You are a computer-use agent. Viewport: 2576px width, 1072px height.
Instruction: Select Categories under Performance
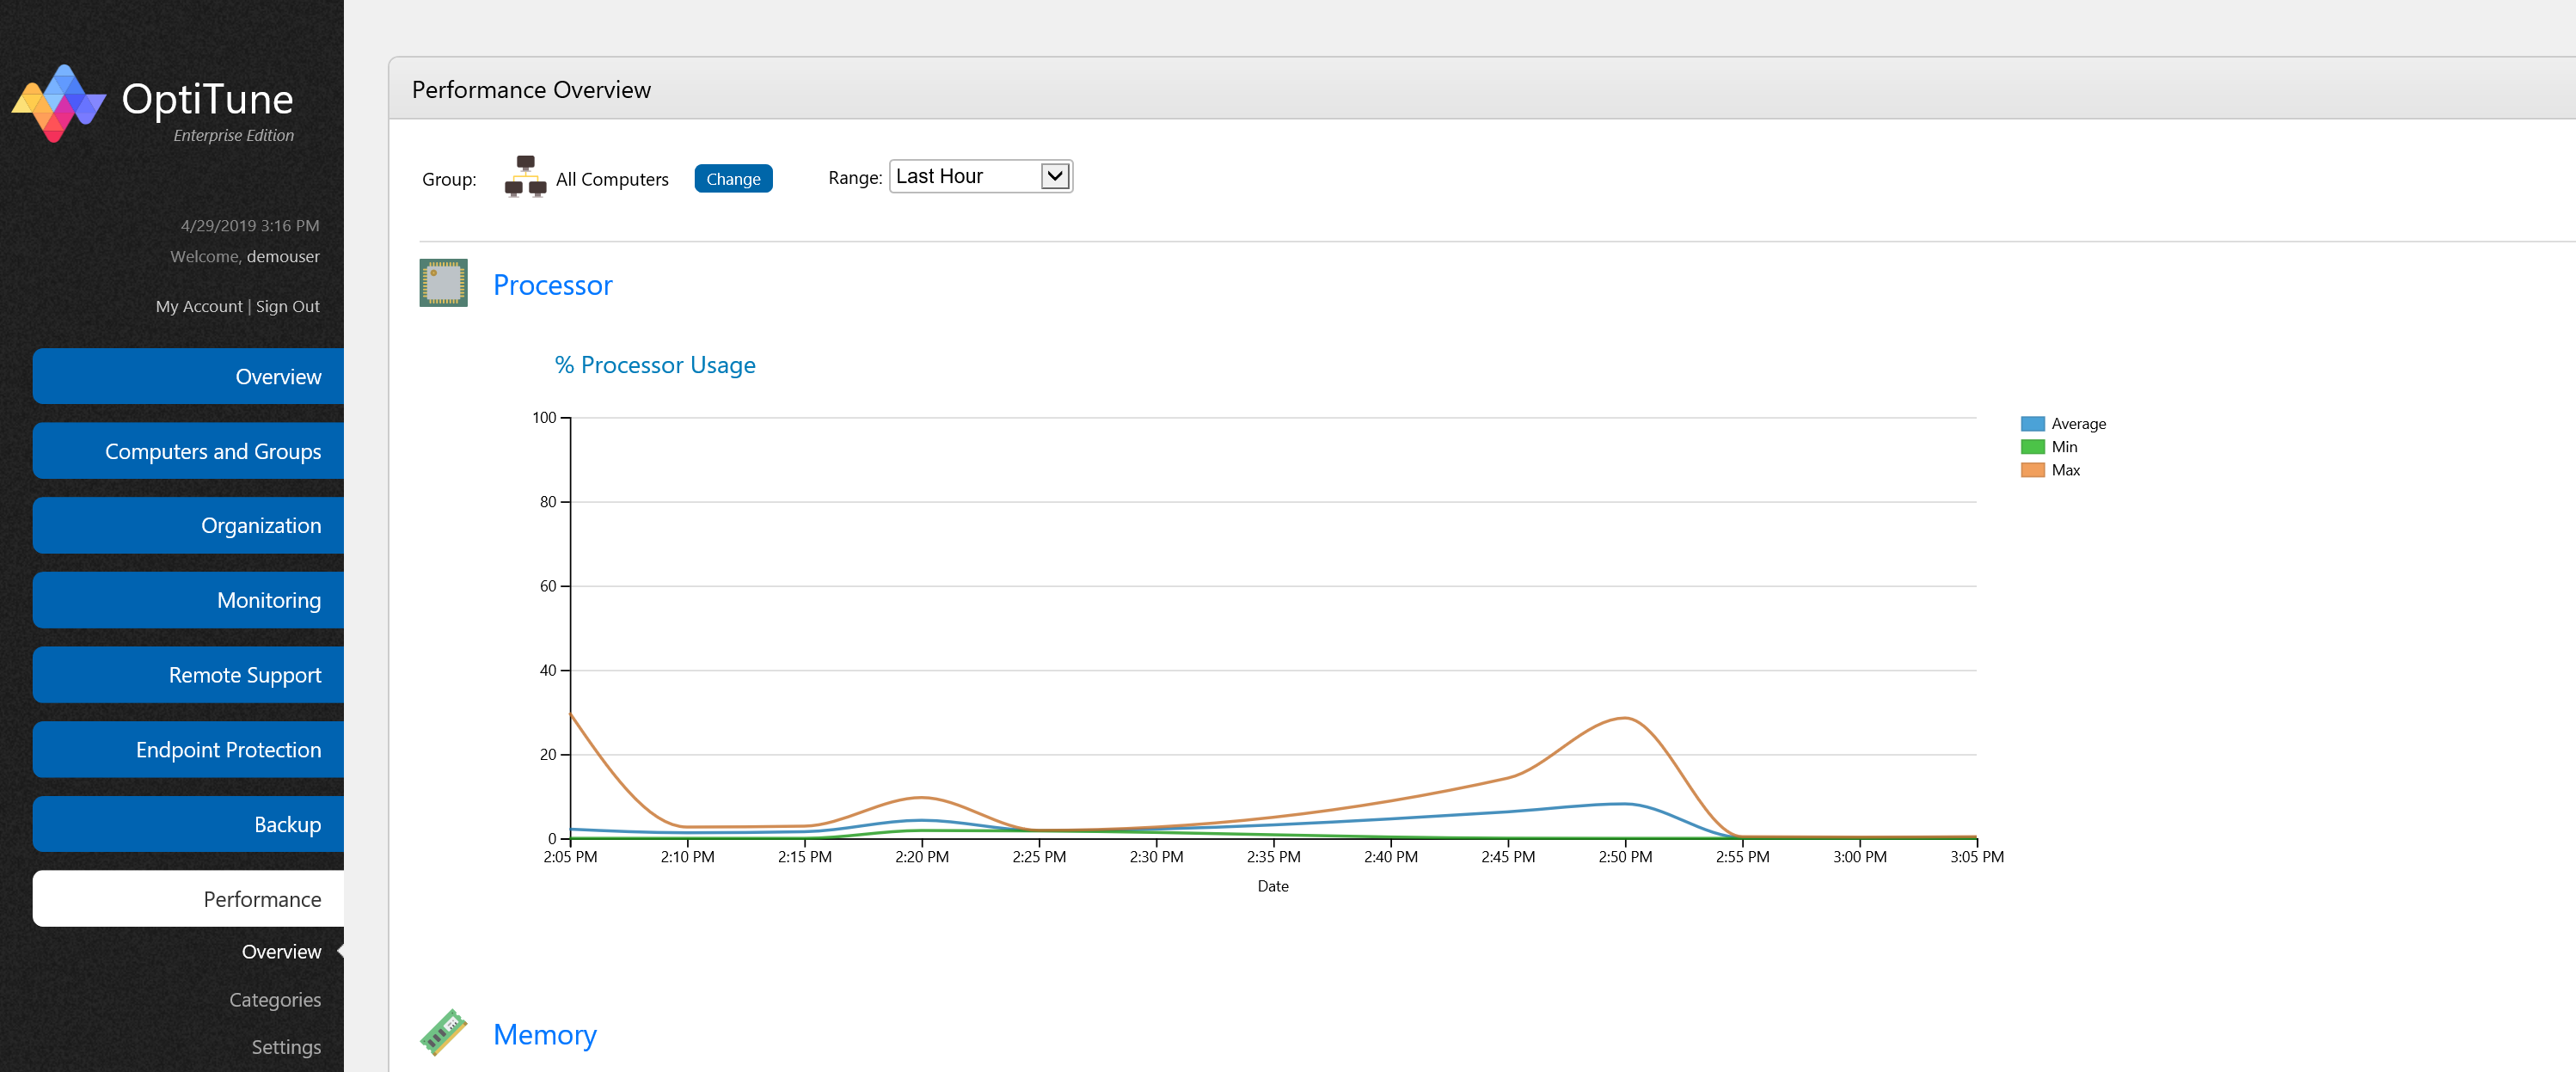275,1000
